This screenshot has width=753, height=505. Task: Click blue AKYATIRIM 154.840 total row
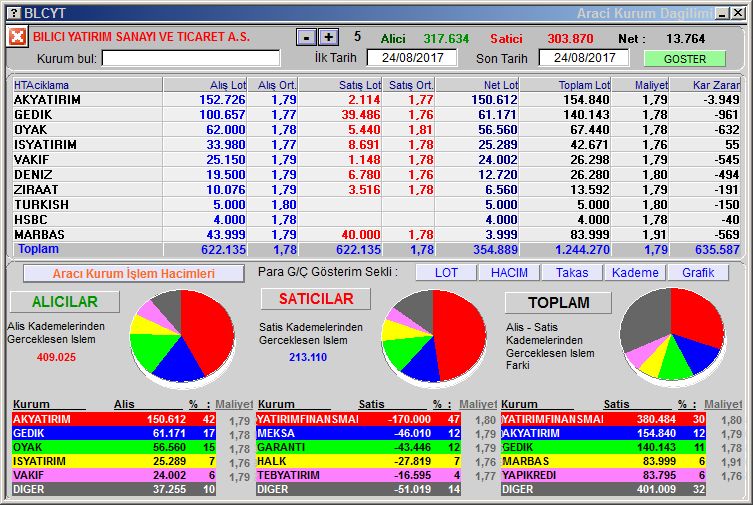(603, 433)
